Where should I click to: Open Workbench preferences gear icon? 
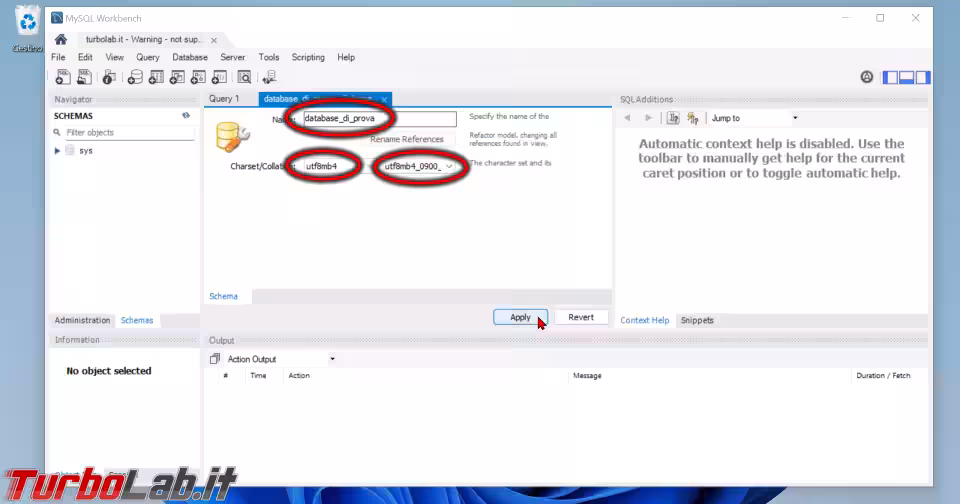click(x=866, y=77)
